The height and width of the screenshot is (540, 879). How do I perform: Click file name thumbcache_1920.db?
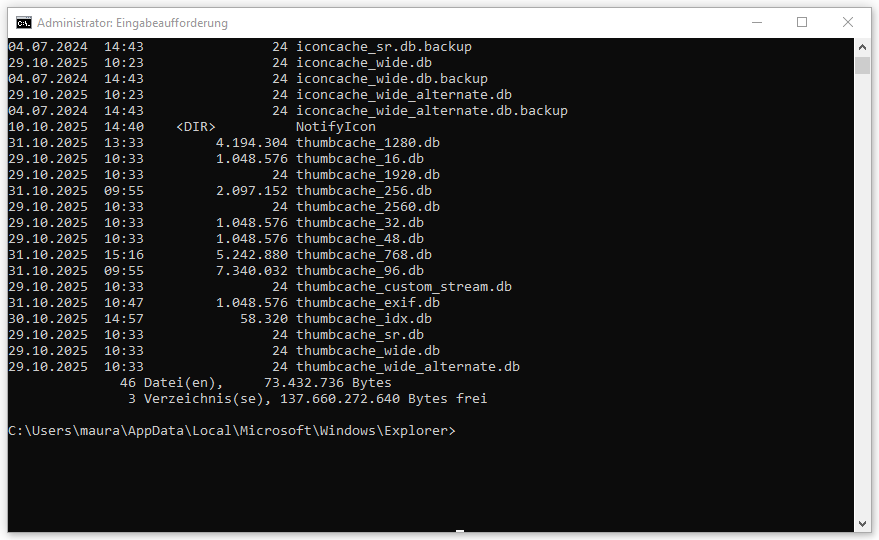[x=368, y=174]
